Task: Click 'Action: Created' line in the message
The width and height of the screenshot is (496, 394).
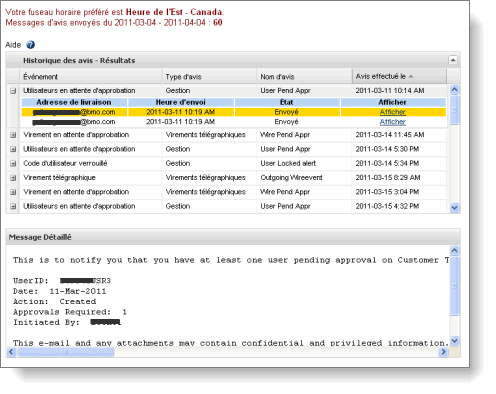Action: pos(54,302)
